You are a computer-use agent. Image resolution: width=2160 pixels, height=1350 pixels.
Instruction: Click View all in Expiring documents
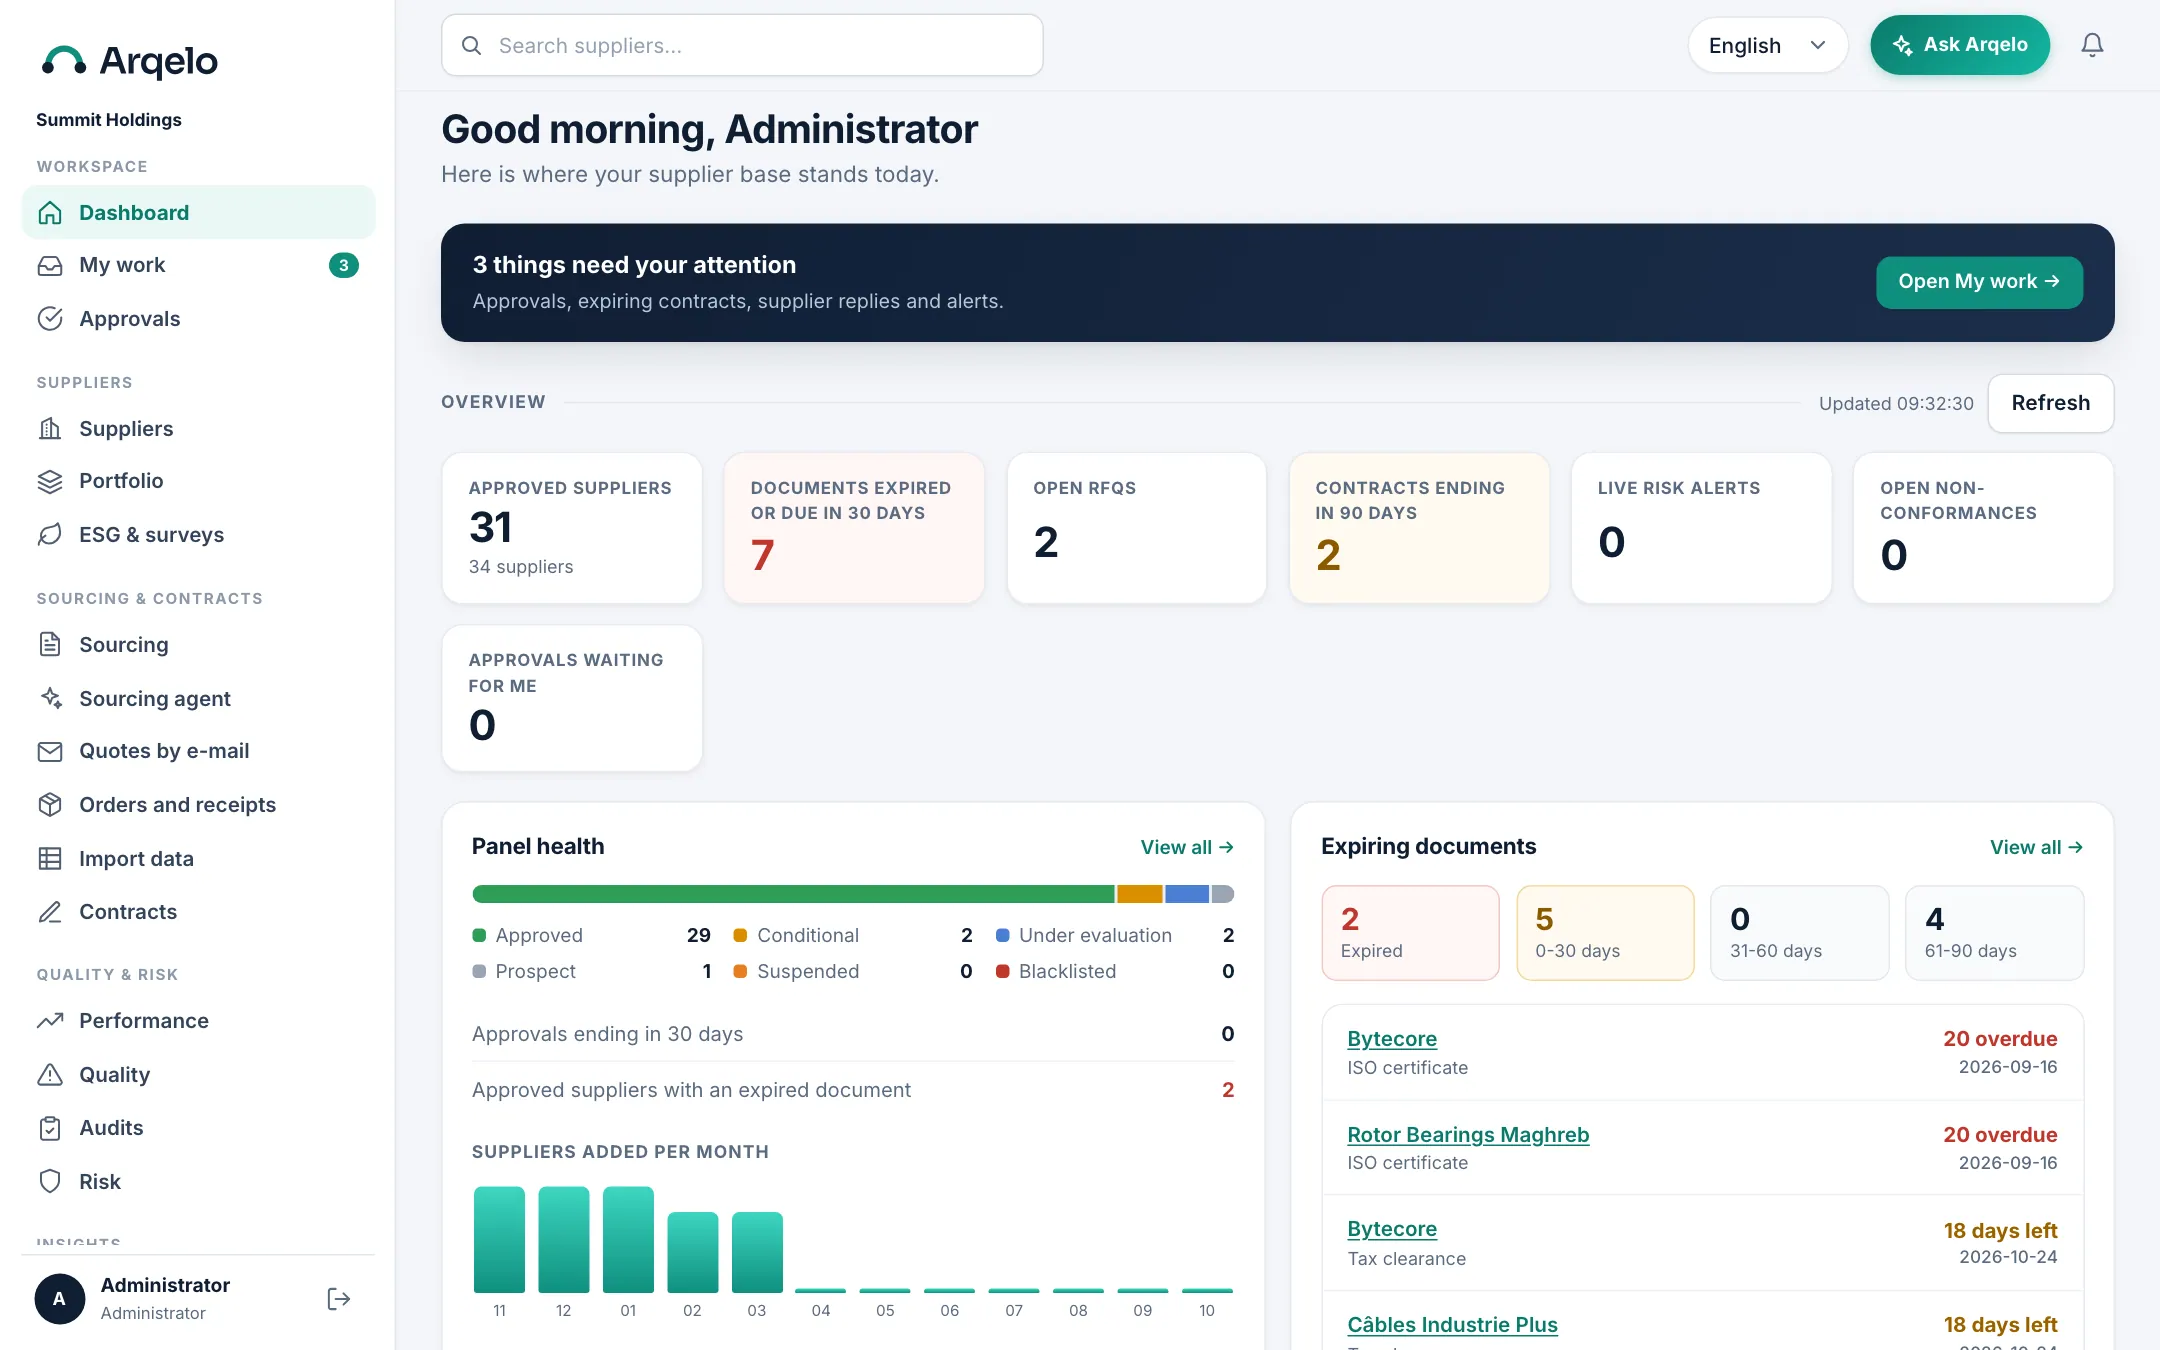tap(2036, 847)
